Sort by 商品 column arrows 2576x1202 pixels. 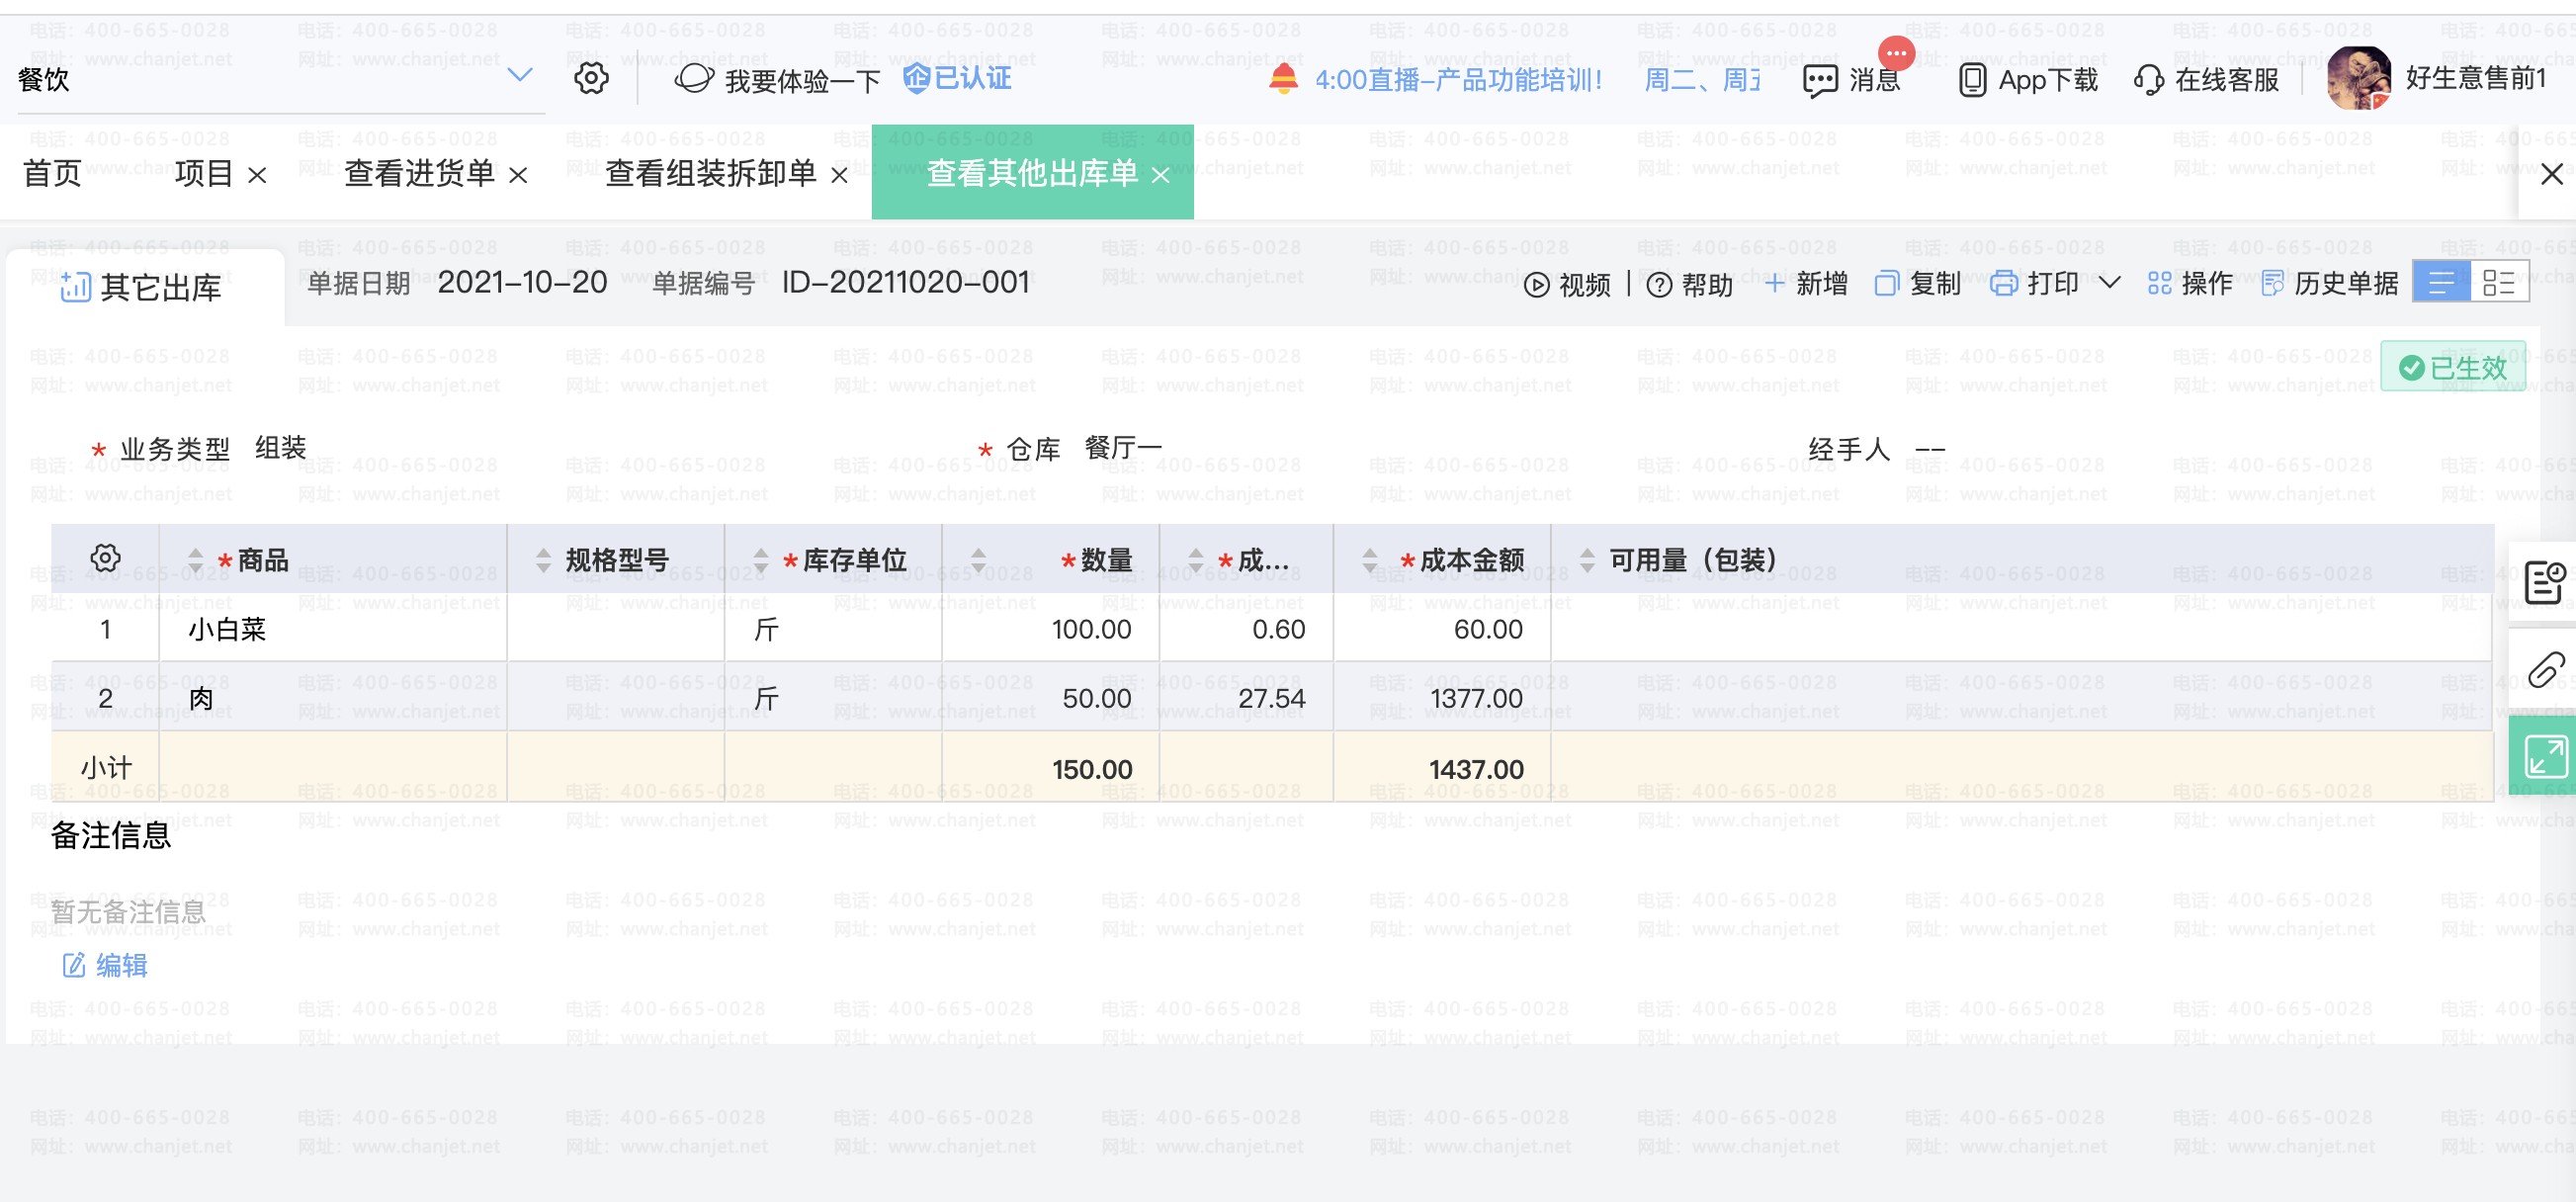[x=196, y=560]
